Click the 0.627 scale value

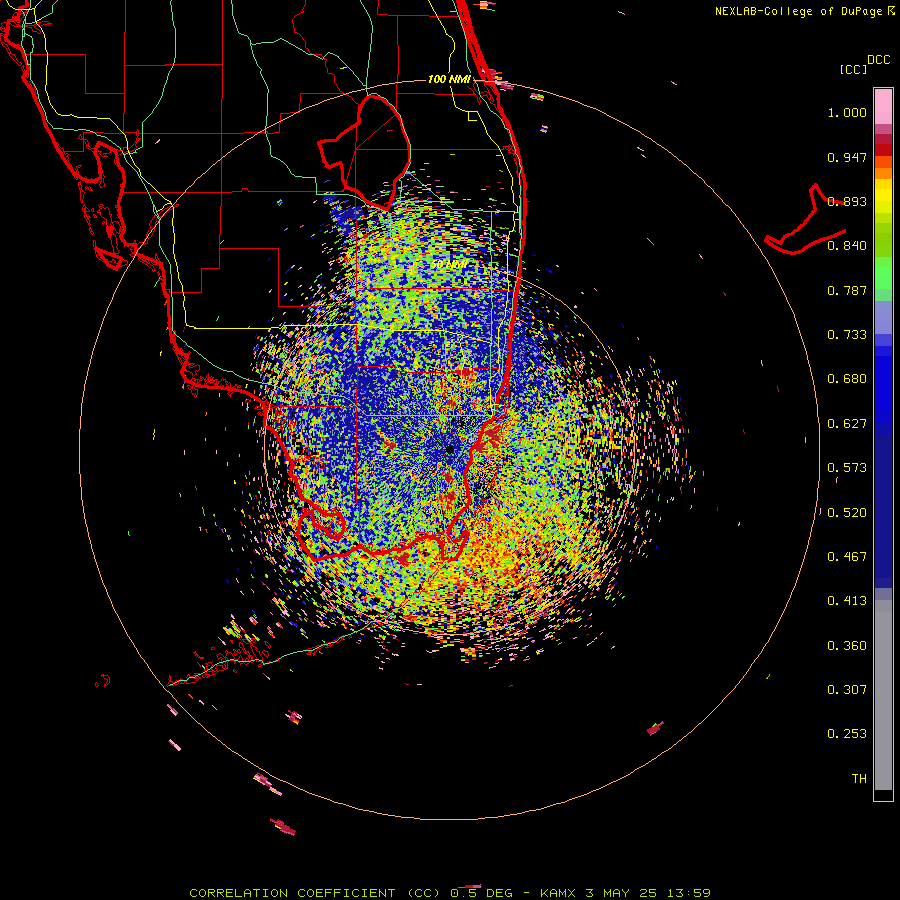click(847, 424)
